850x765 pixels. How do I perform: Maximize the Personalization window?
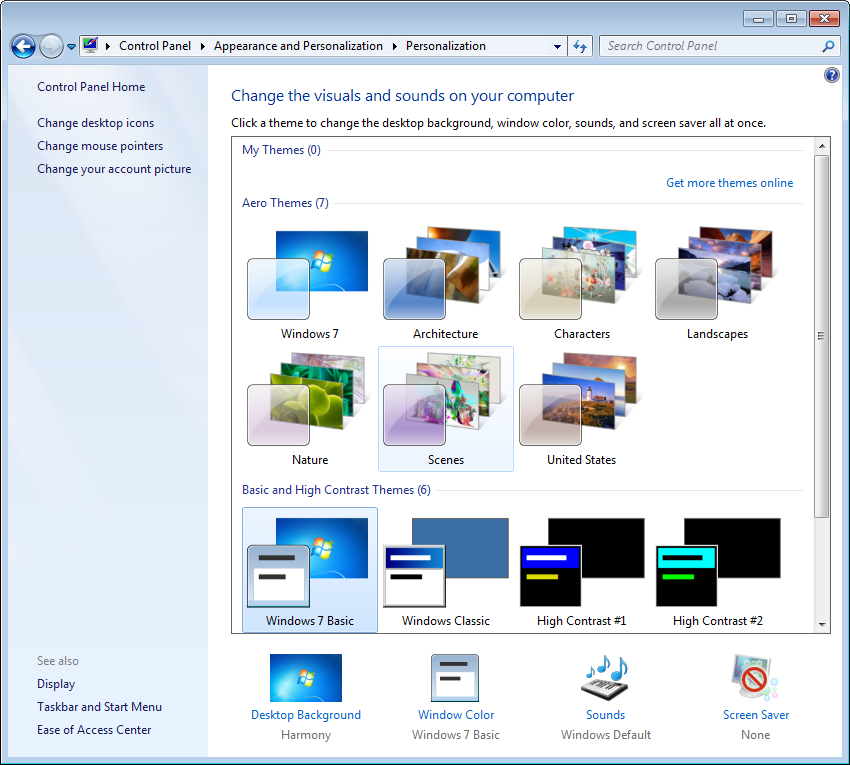coord(791,19)
